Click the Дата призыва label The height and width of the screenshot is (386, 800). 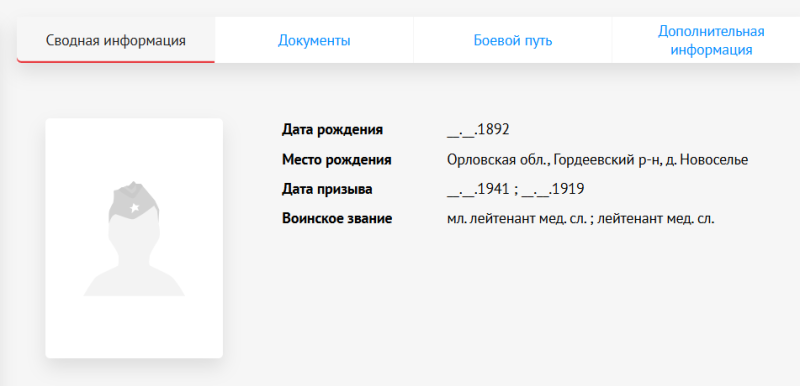[327, 189]
